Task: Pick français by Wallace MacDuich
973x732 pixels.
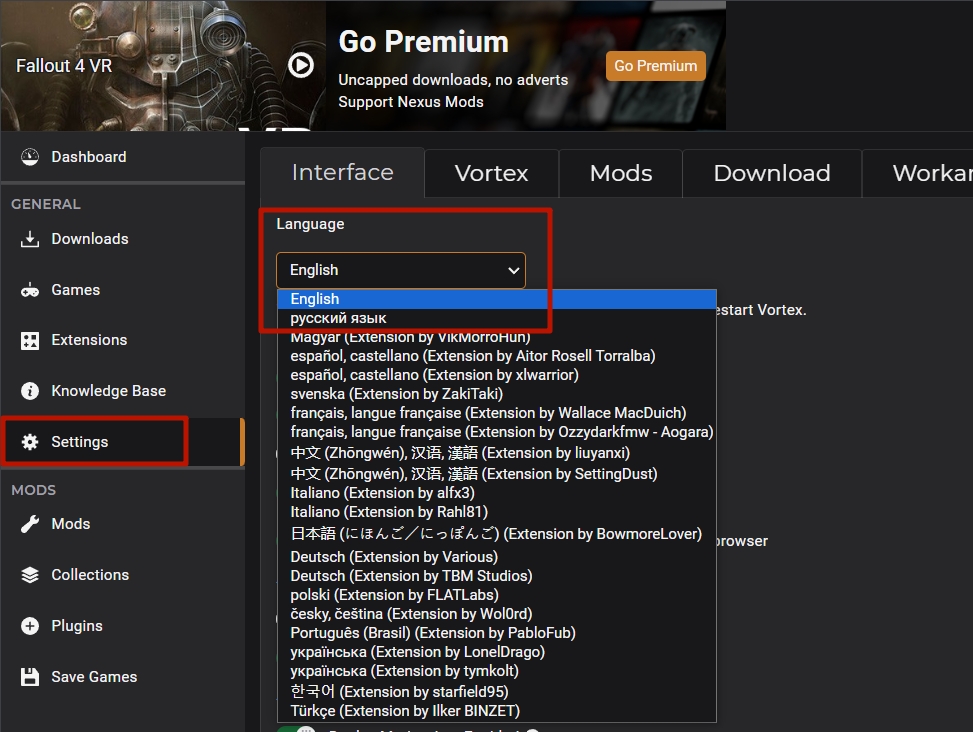Action: click(x=496, y=413)
